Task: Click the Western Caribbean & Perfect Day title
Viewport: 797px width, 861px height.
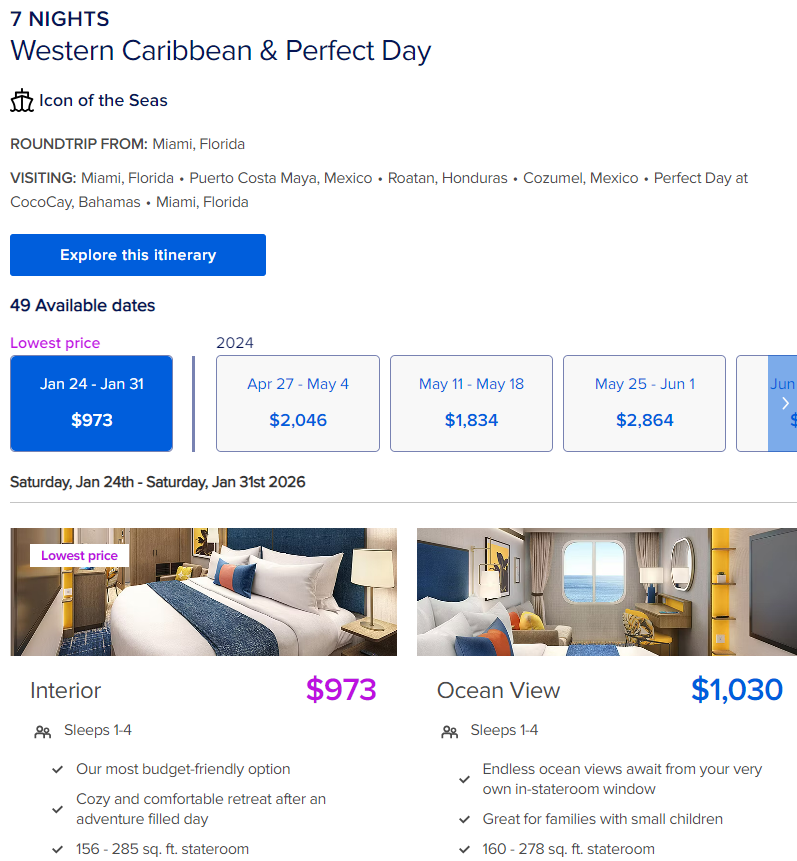Action: click(221, 51)
